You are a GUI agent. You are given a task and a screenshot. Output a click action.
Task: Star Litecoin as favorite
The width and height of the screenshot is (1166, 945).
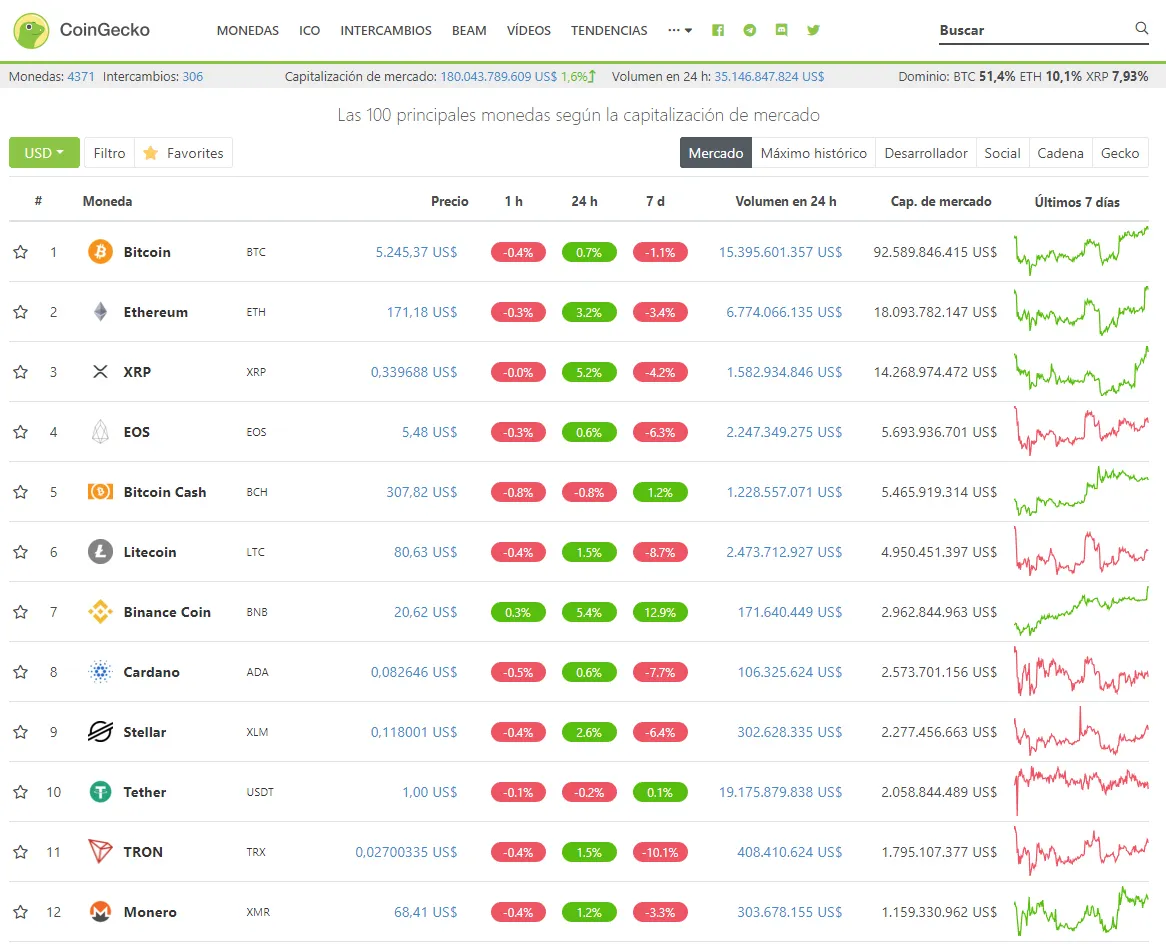21,552
